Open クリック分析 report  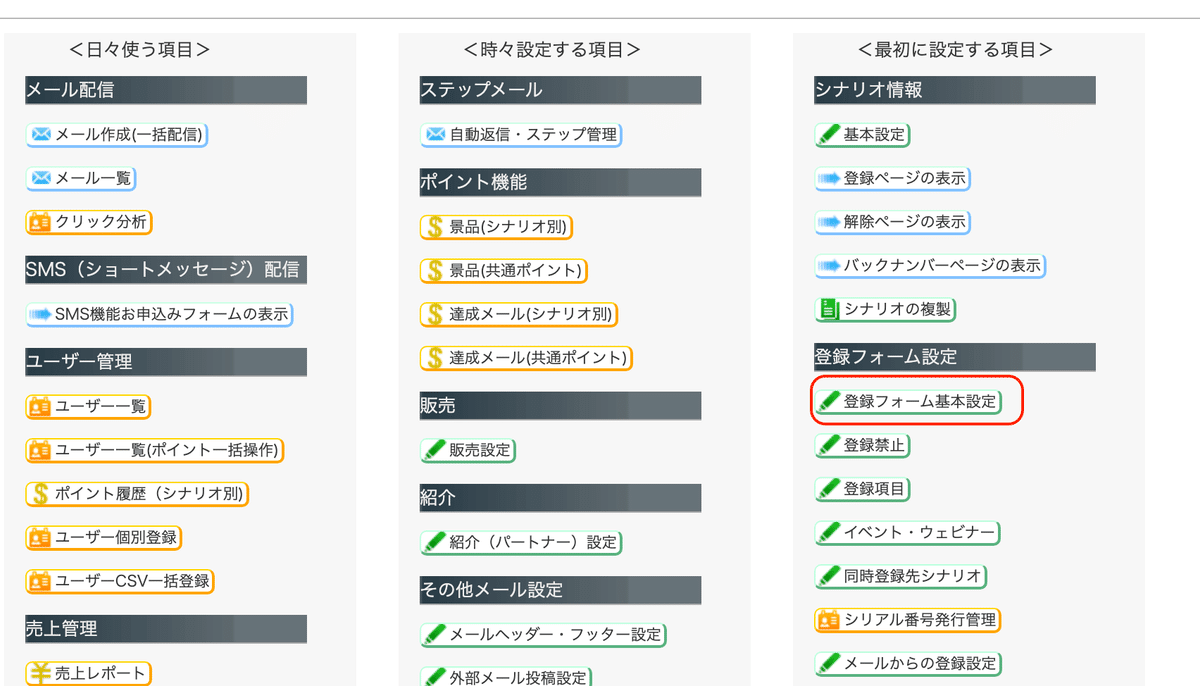pyautogui.click(x=89, y=222)
